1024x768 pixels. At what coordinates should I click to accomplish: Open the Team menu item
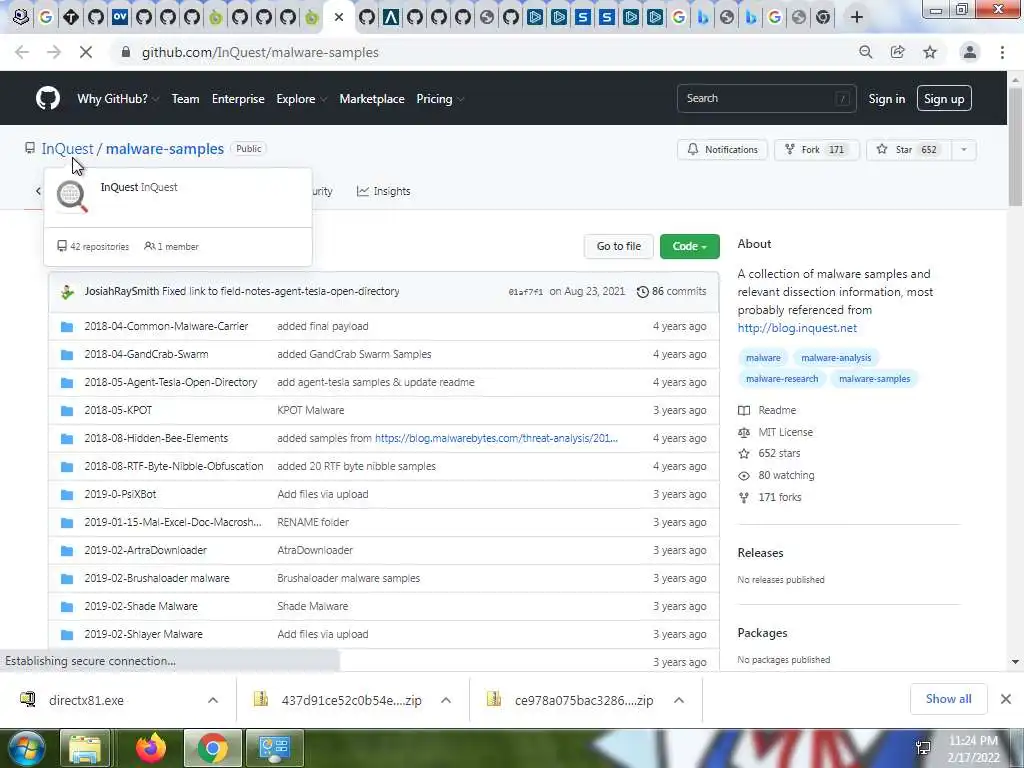pyautogui.click(x=185, y=99)
